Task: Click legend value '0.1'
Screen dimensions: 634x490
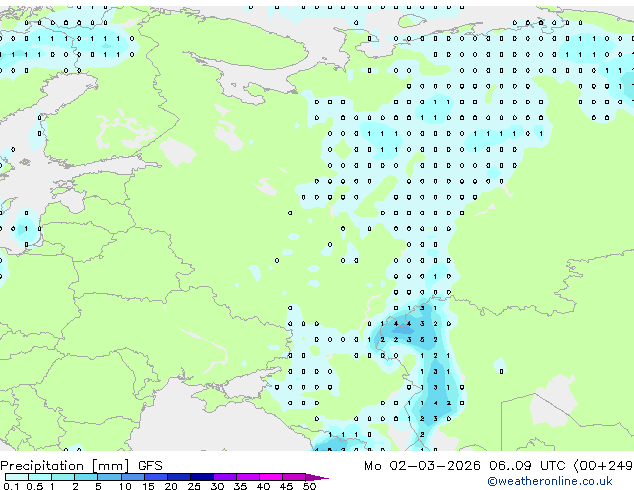Action: click(11, 486)
